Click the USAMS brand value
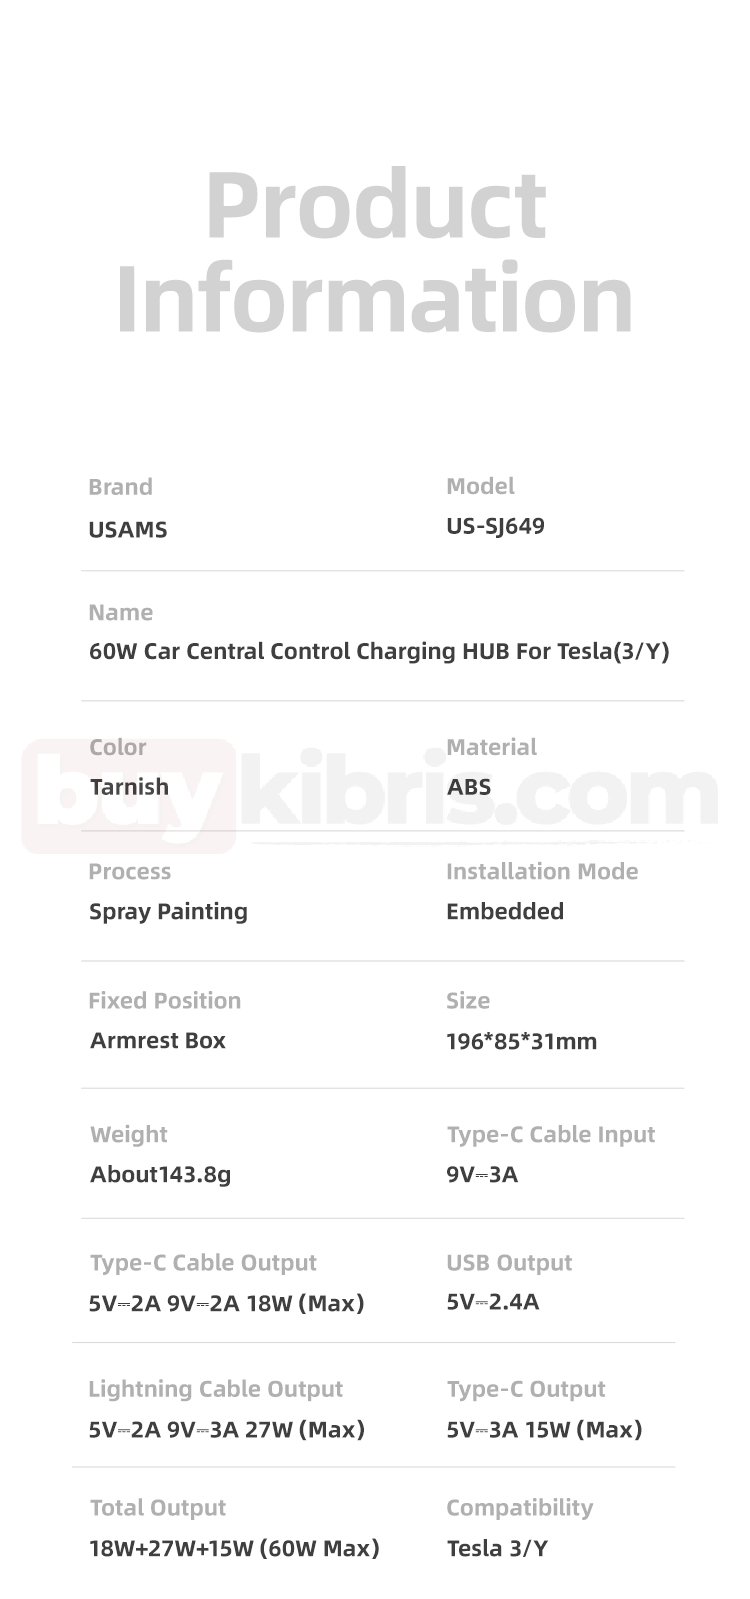This screenshot has height=1599, width=750. 128,530
